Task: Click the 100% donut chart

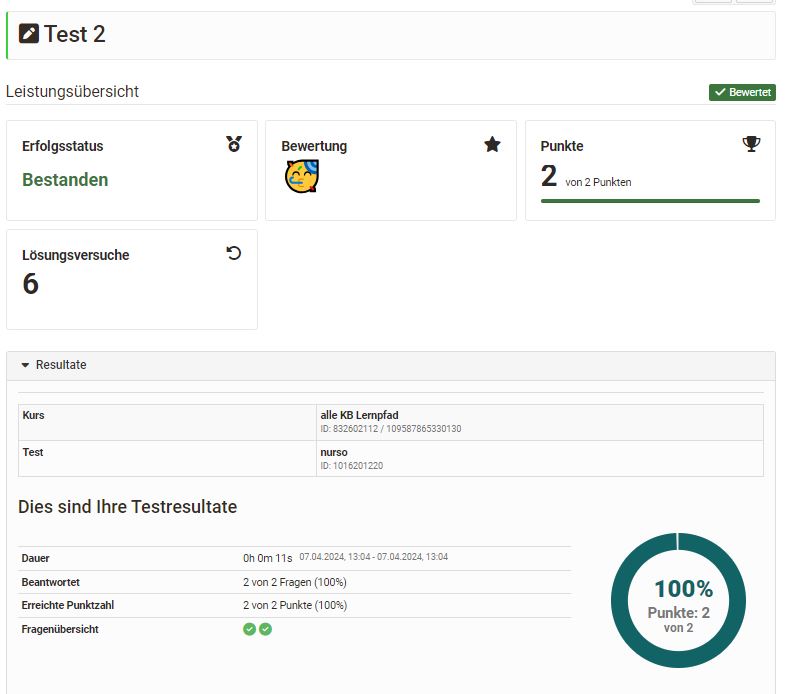Action: point(678,600)
